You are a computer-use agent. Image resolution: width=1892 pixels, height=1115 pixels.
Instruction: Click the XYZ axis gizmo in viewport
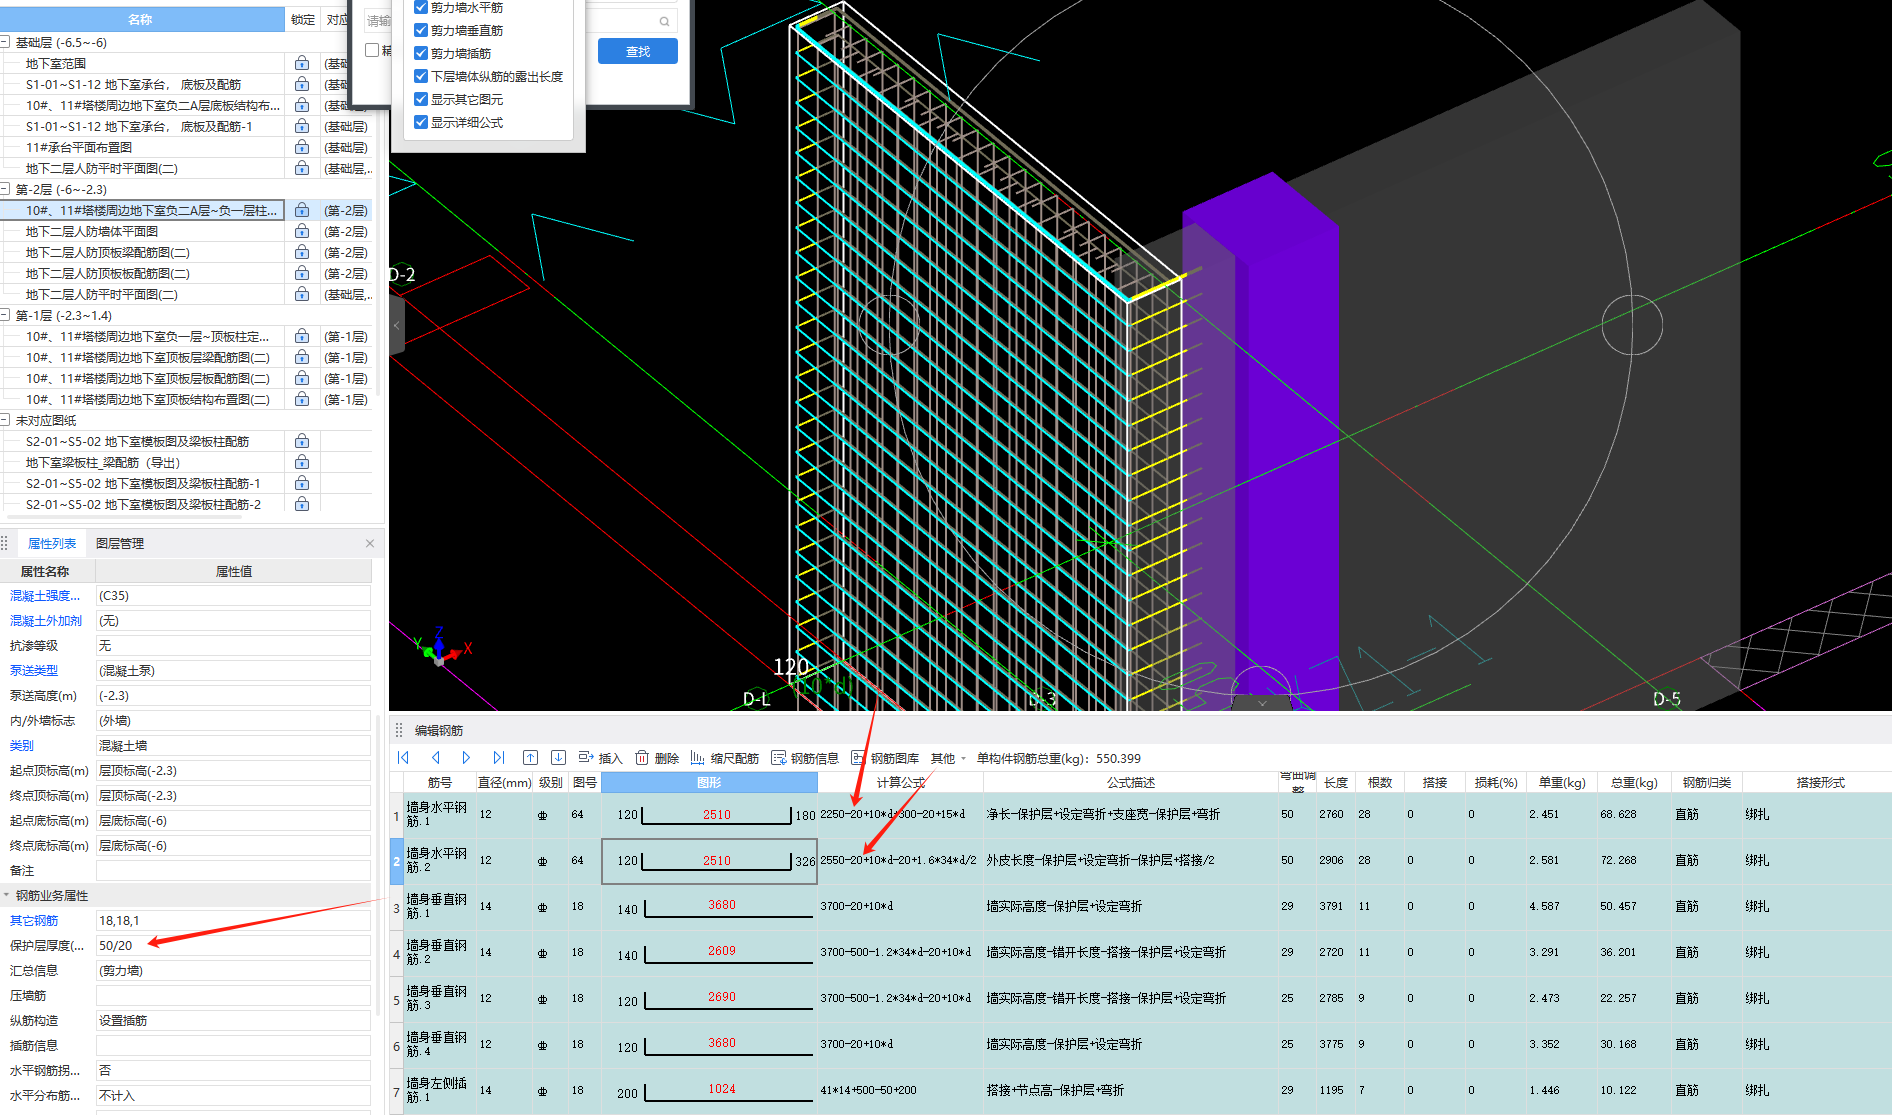tap(441, 648)
